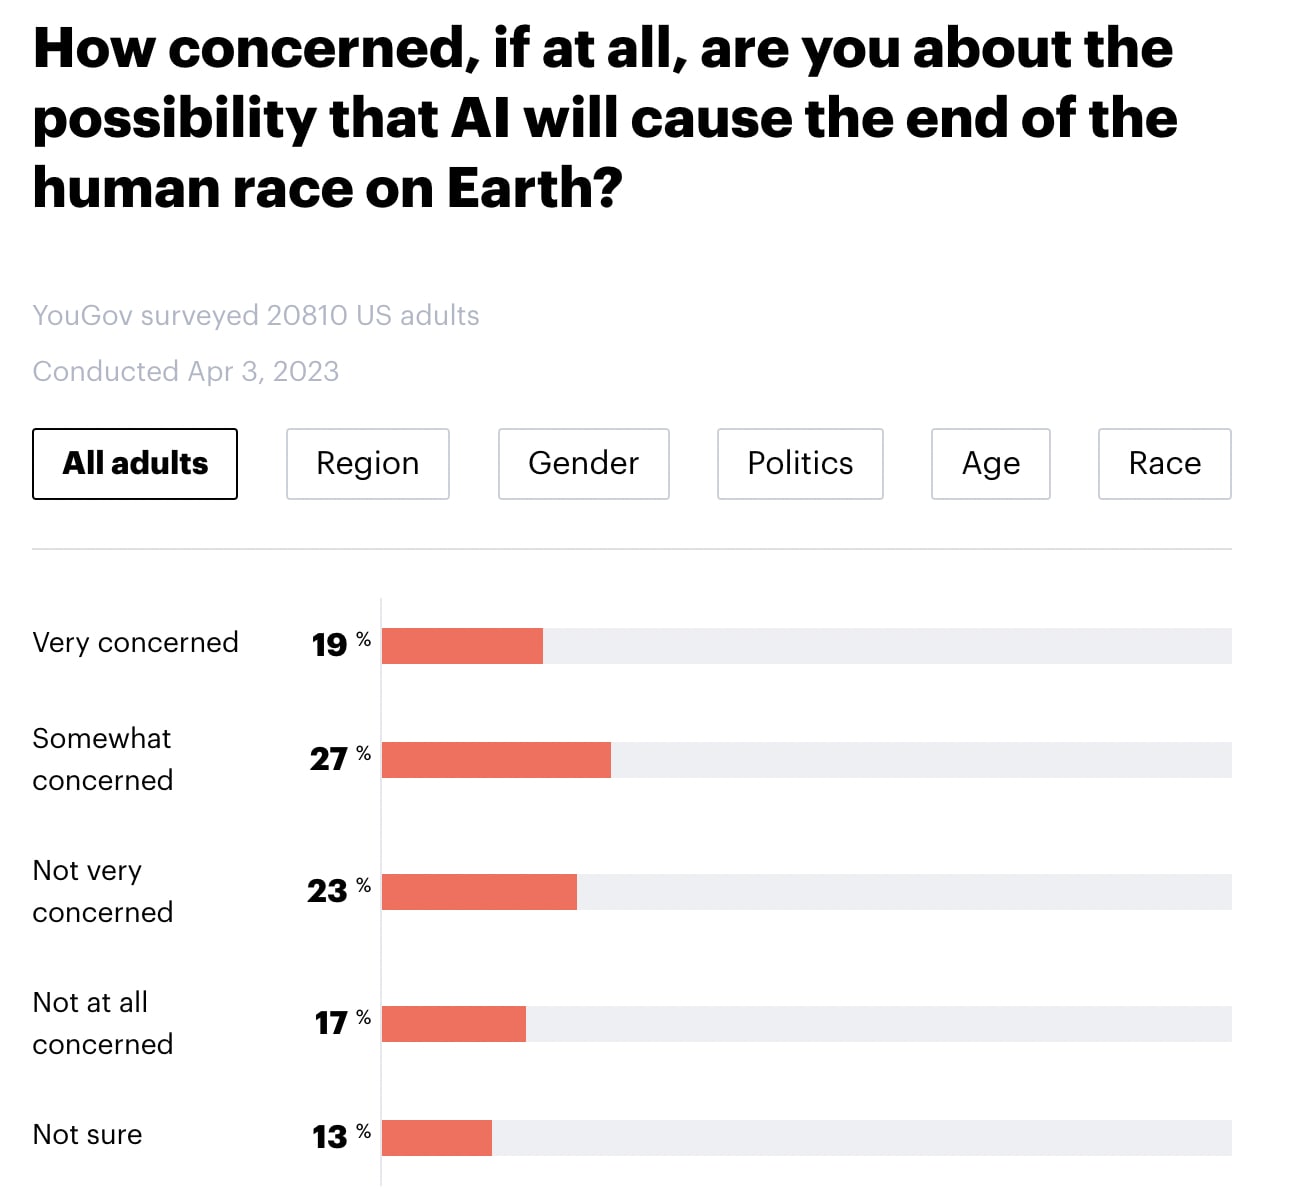
Task: Switch to the Region breakdown tab
Action: tap(368, 464)
